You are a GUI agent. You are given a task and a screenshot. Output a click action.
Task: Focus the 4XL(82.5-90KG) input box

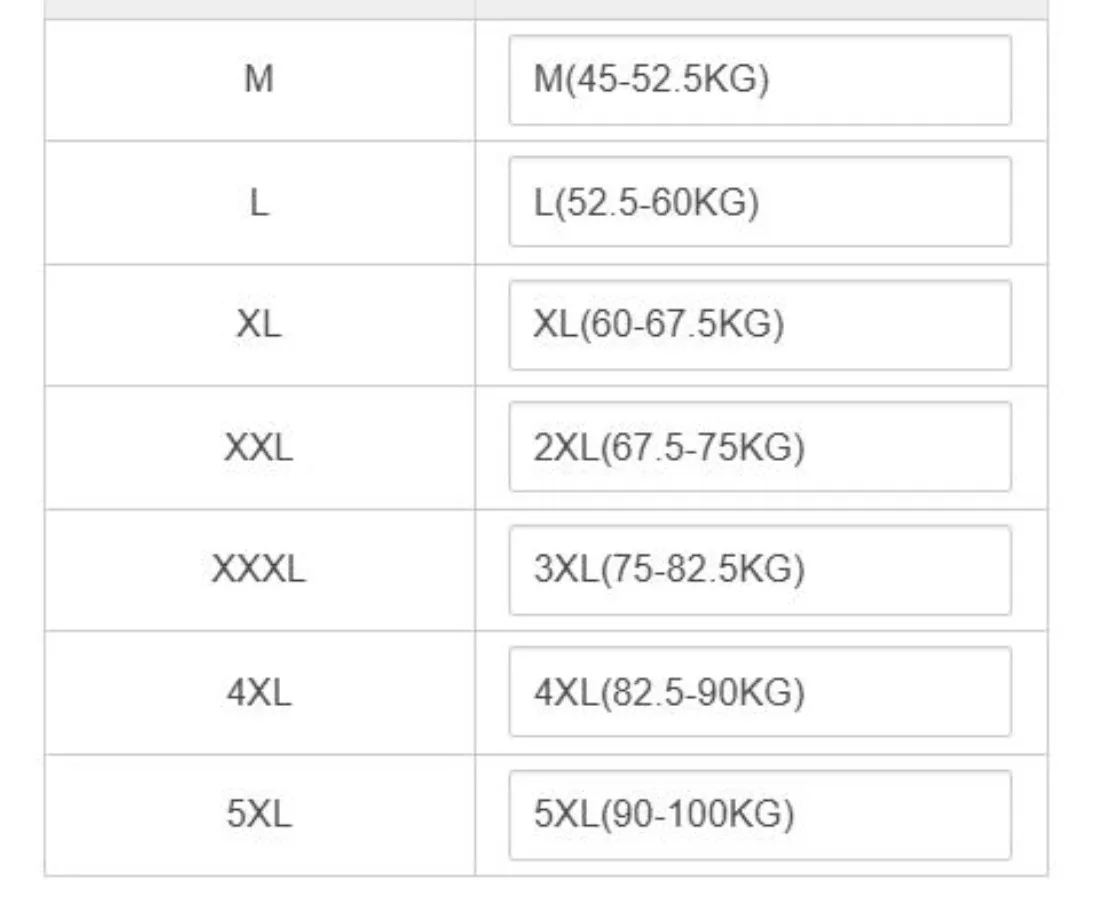pyautogui.click(x=759, y=692)
